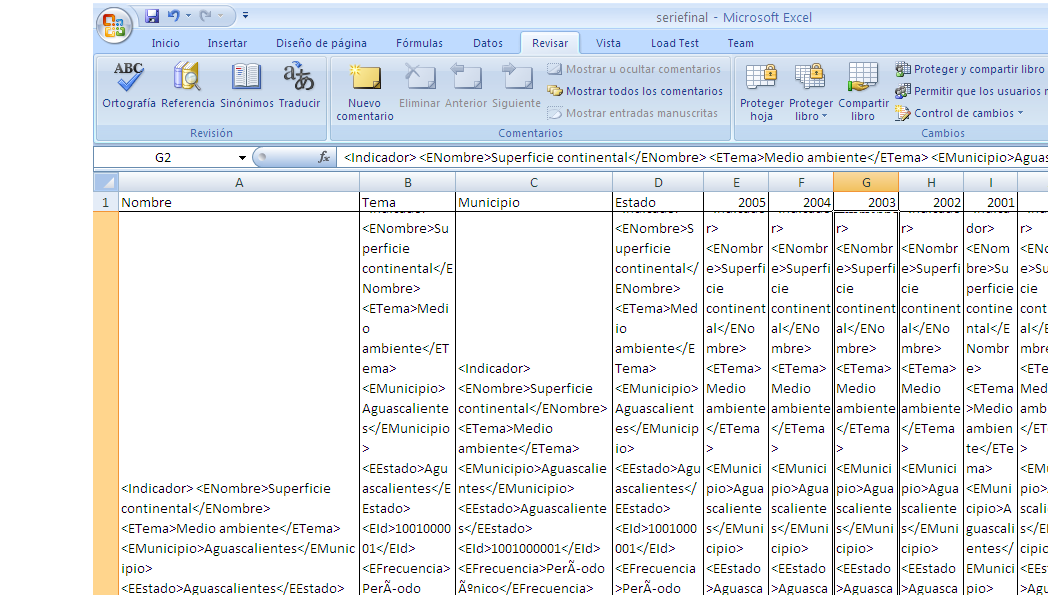Open the Datos ribbon tab
Viewport: 1048px width, 595px height.
[488, 43]
